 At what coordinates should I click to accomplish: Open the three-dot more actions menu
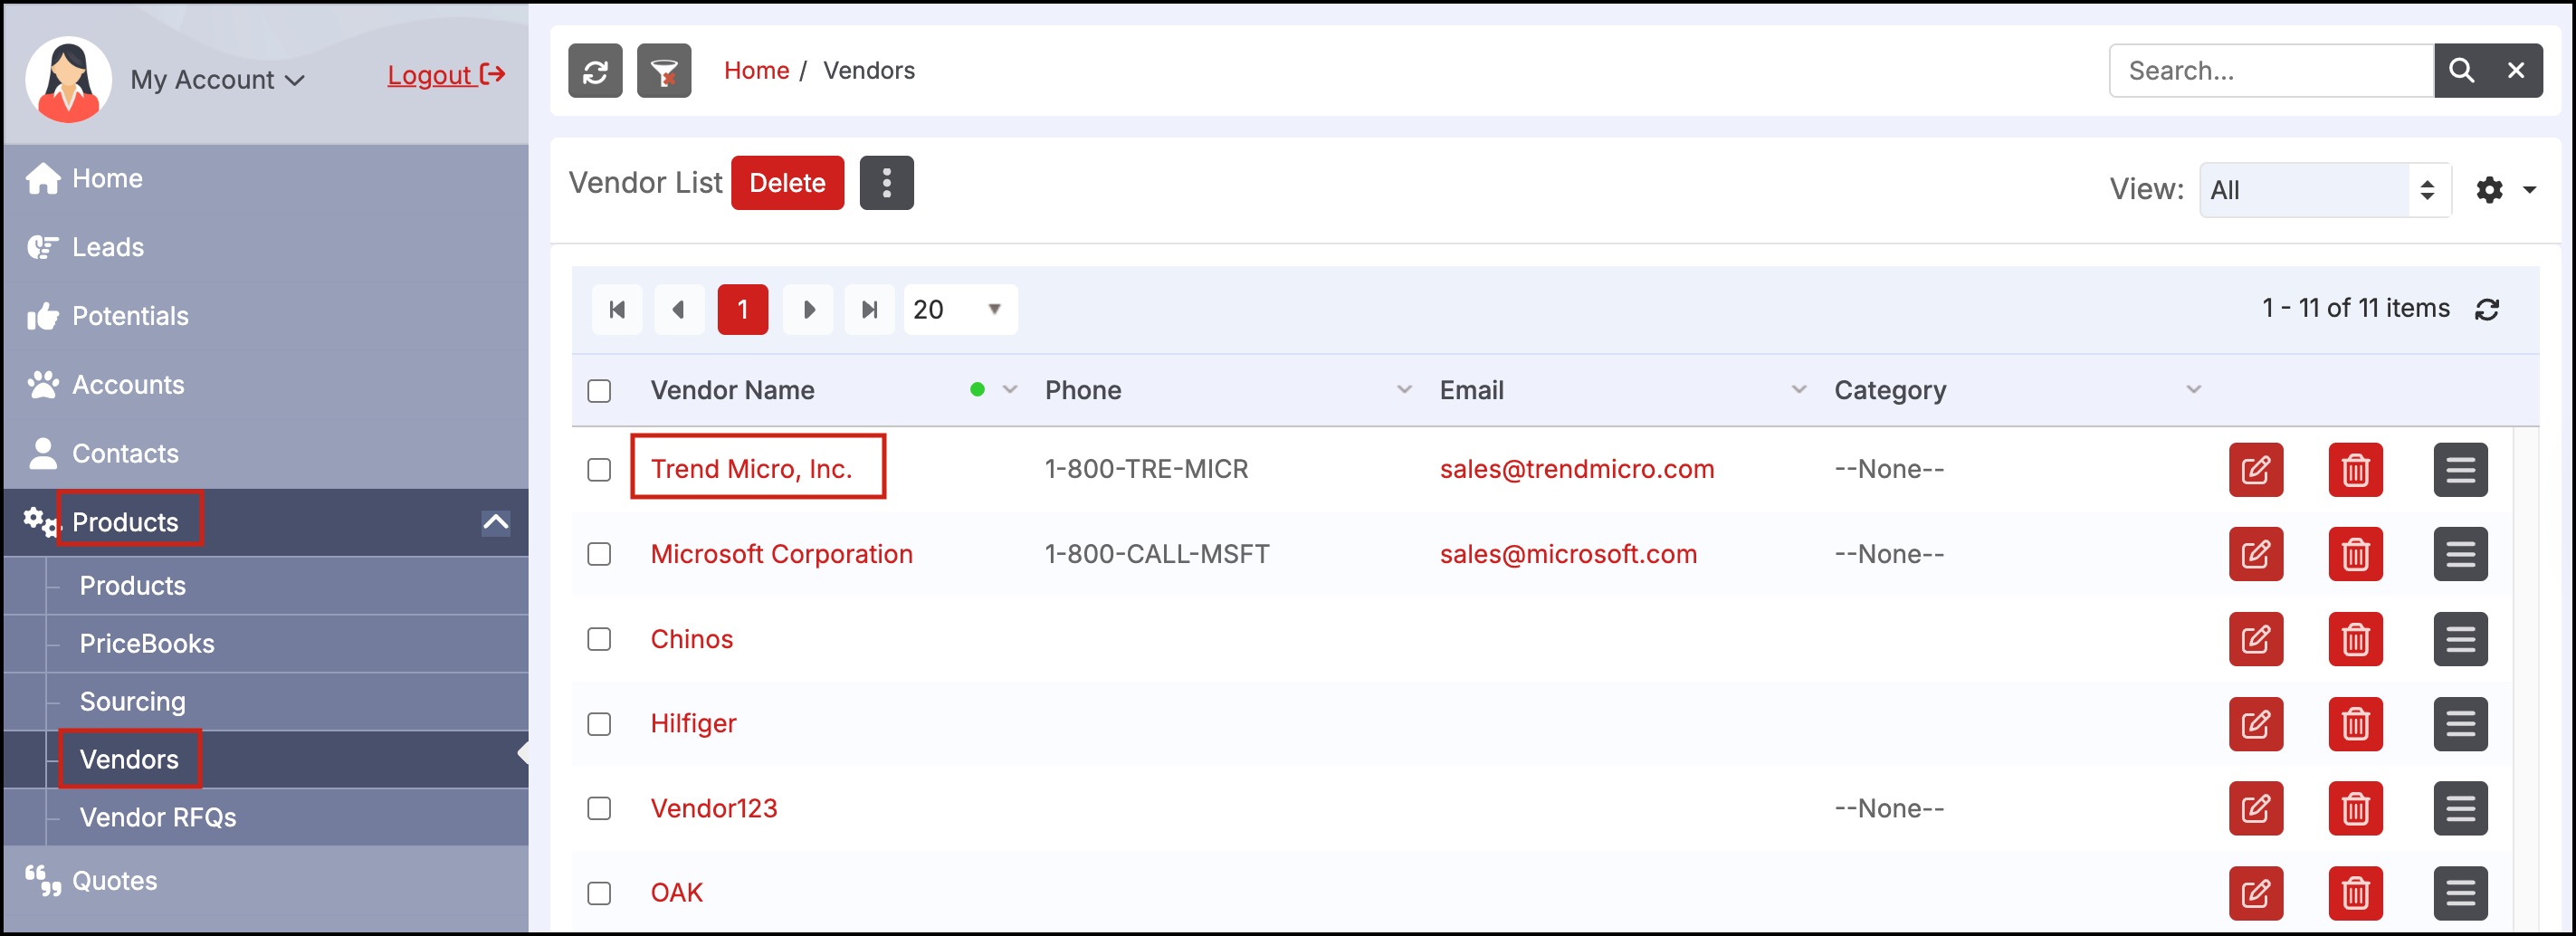pyautogui.click(x=886, y=183)
